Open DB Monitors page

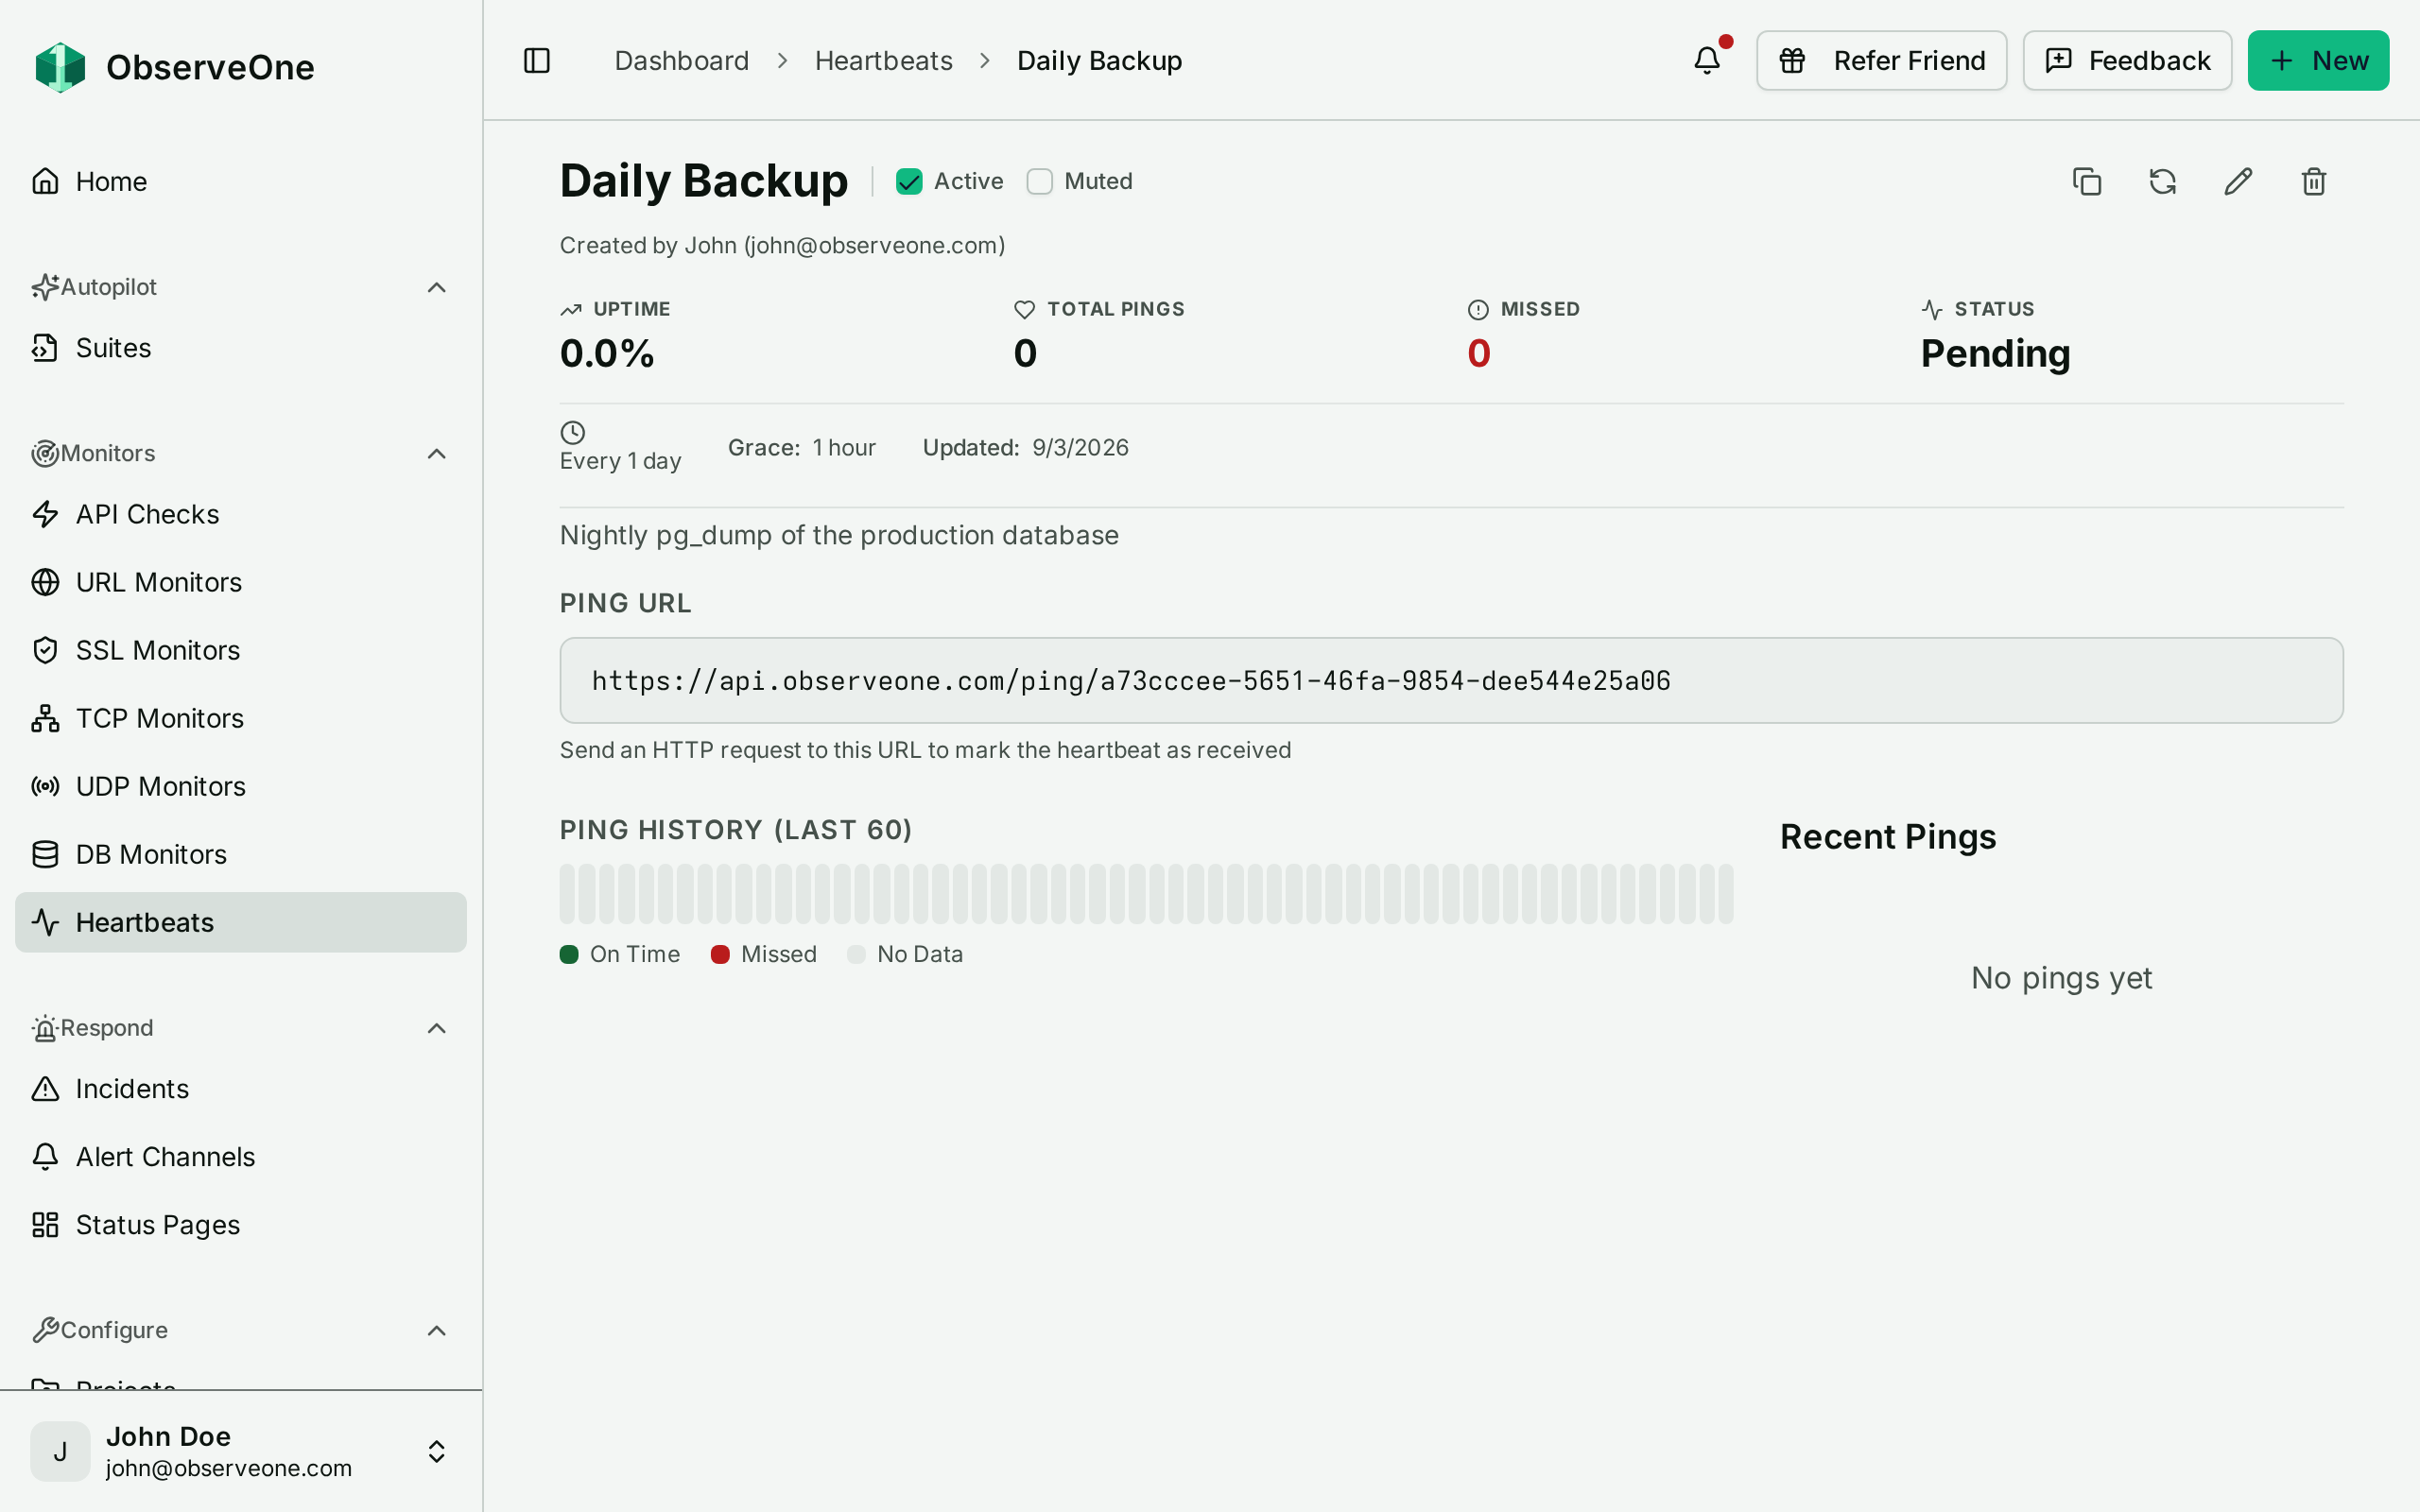(x=241, y=854)
